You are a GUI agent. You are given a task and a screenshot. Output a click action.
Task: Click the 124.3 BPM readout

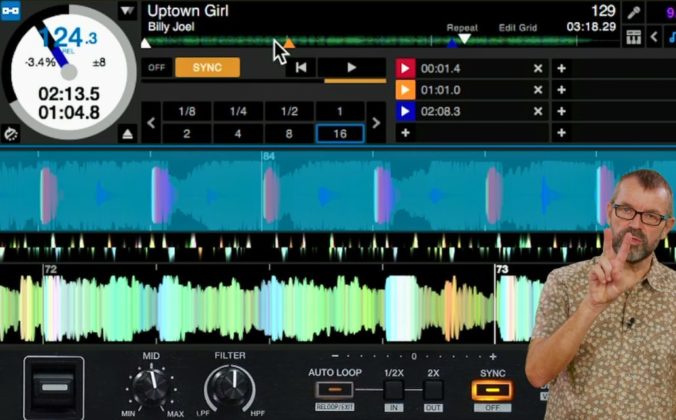pos(69,38)
